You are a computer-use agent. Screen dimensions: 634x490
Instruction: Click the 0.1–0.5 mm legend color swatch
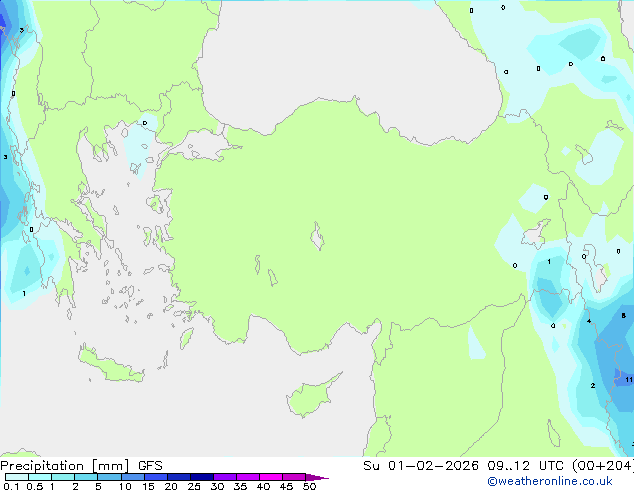[17, 477]
